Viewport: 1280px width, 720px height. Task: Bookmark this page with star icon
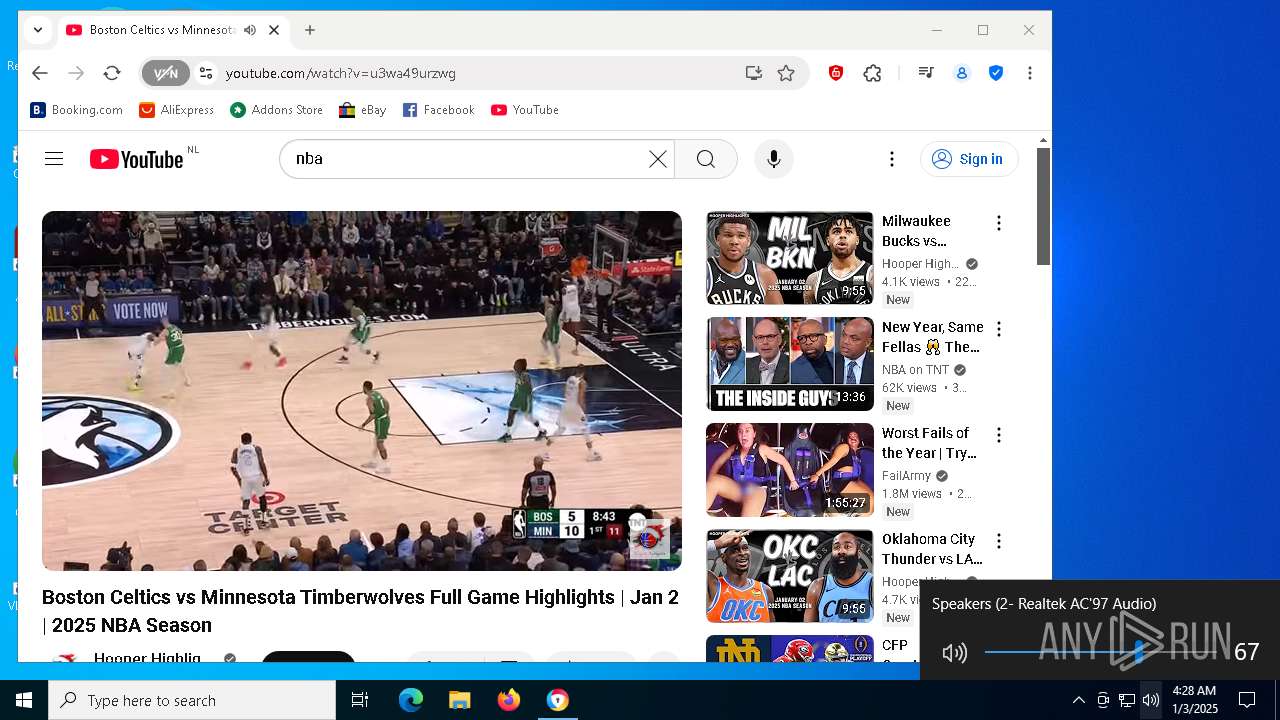point(786,73)
